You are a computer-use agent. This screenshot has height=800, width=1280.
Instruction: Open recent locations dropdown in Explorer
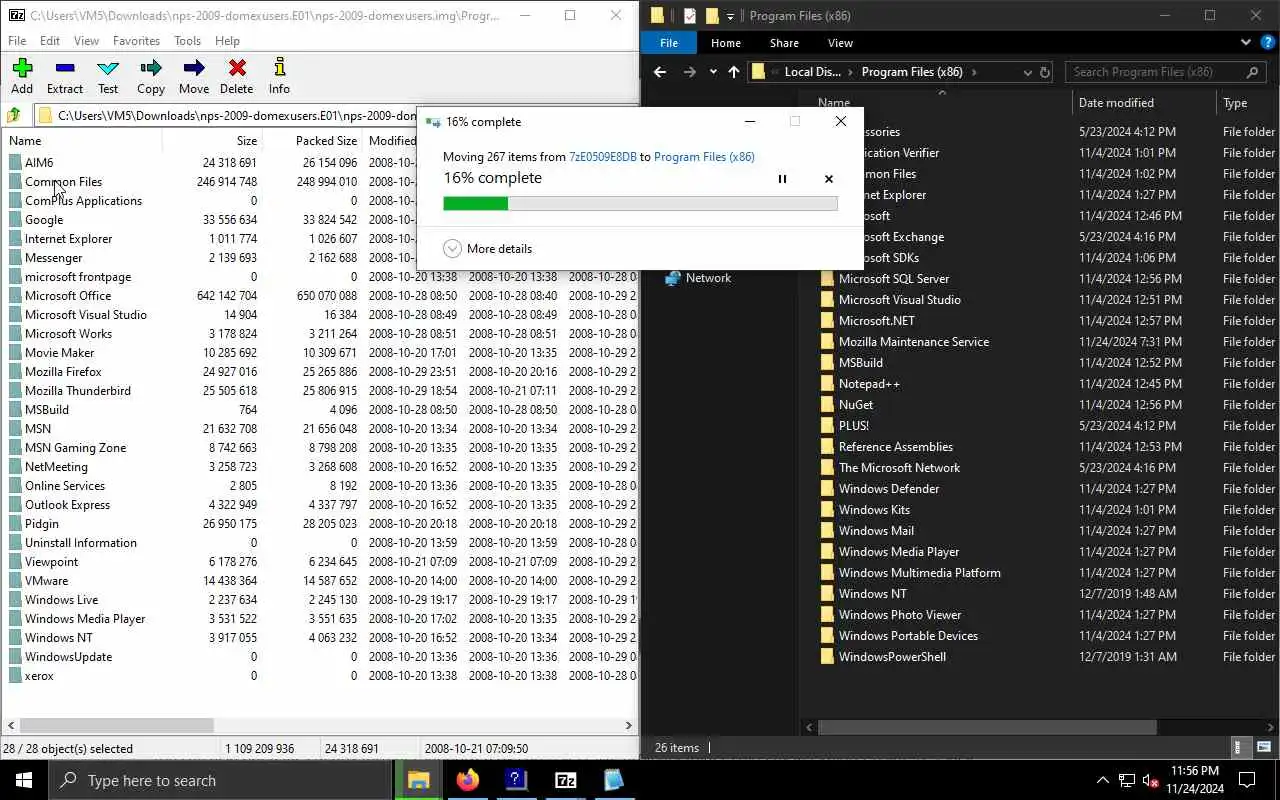click(x=713, y=72)
